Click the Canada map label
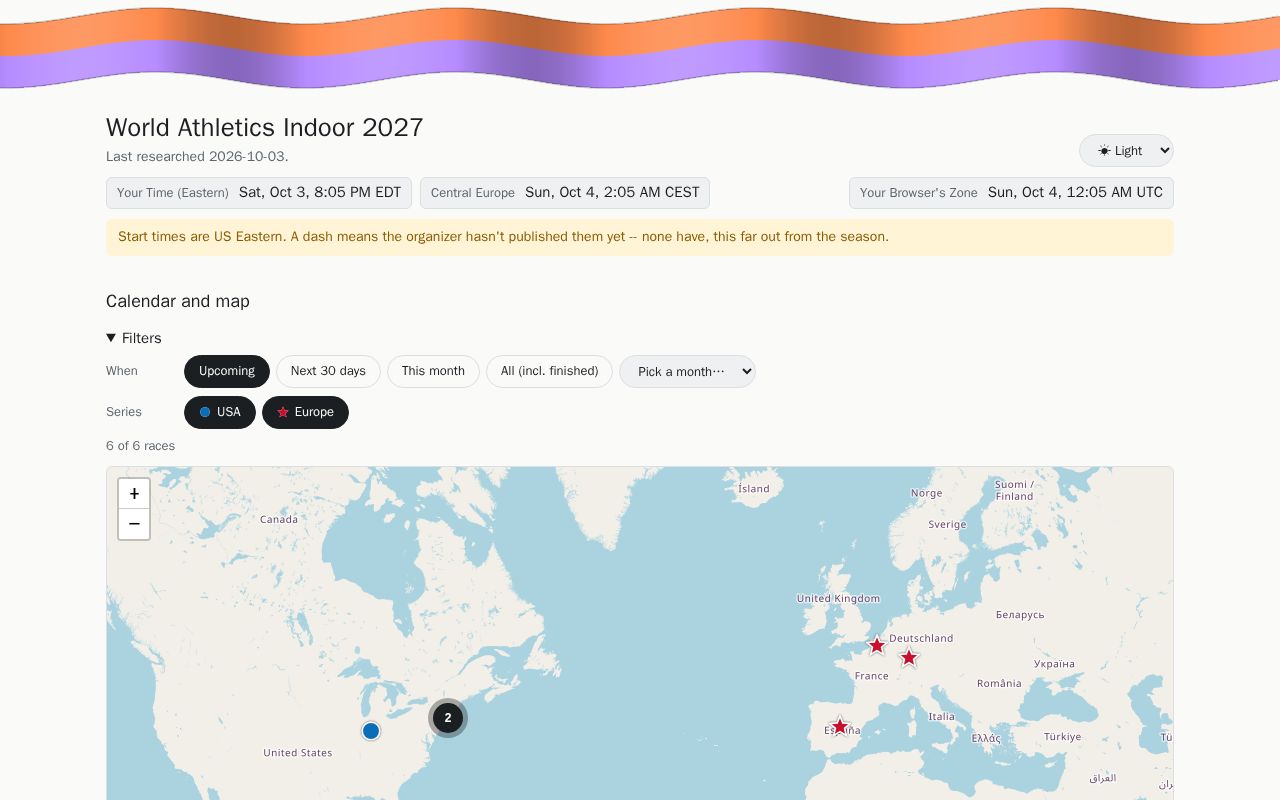 pyautogui.click(x=279, y=519)
